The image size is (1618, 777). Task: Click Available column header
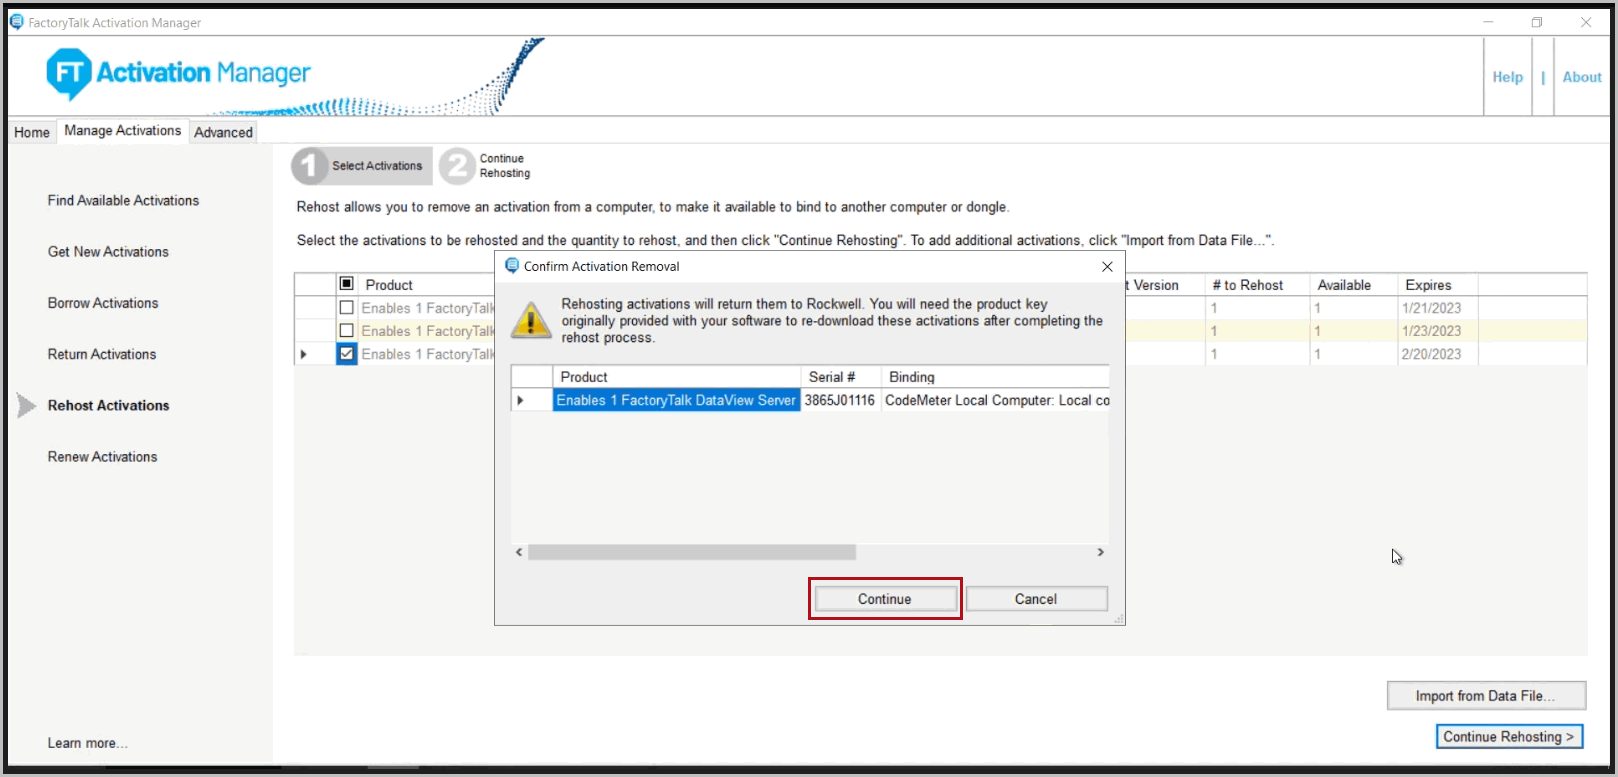pyautogui.click(x=1353, y=285)
